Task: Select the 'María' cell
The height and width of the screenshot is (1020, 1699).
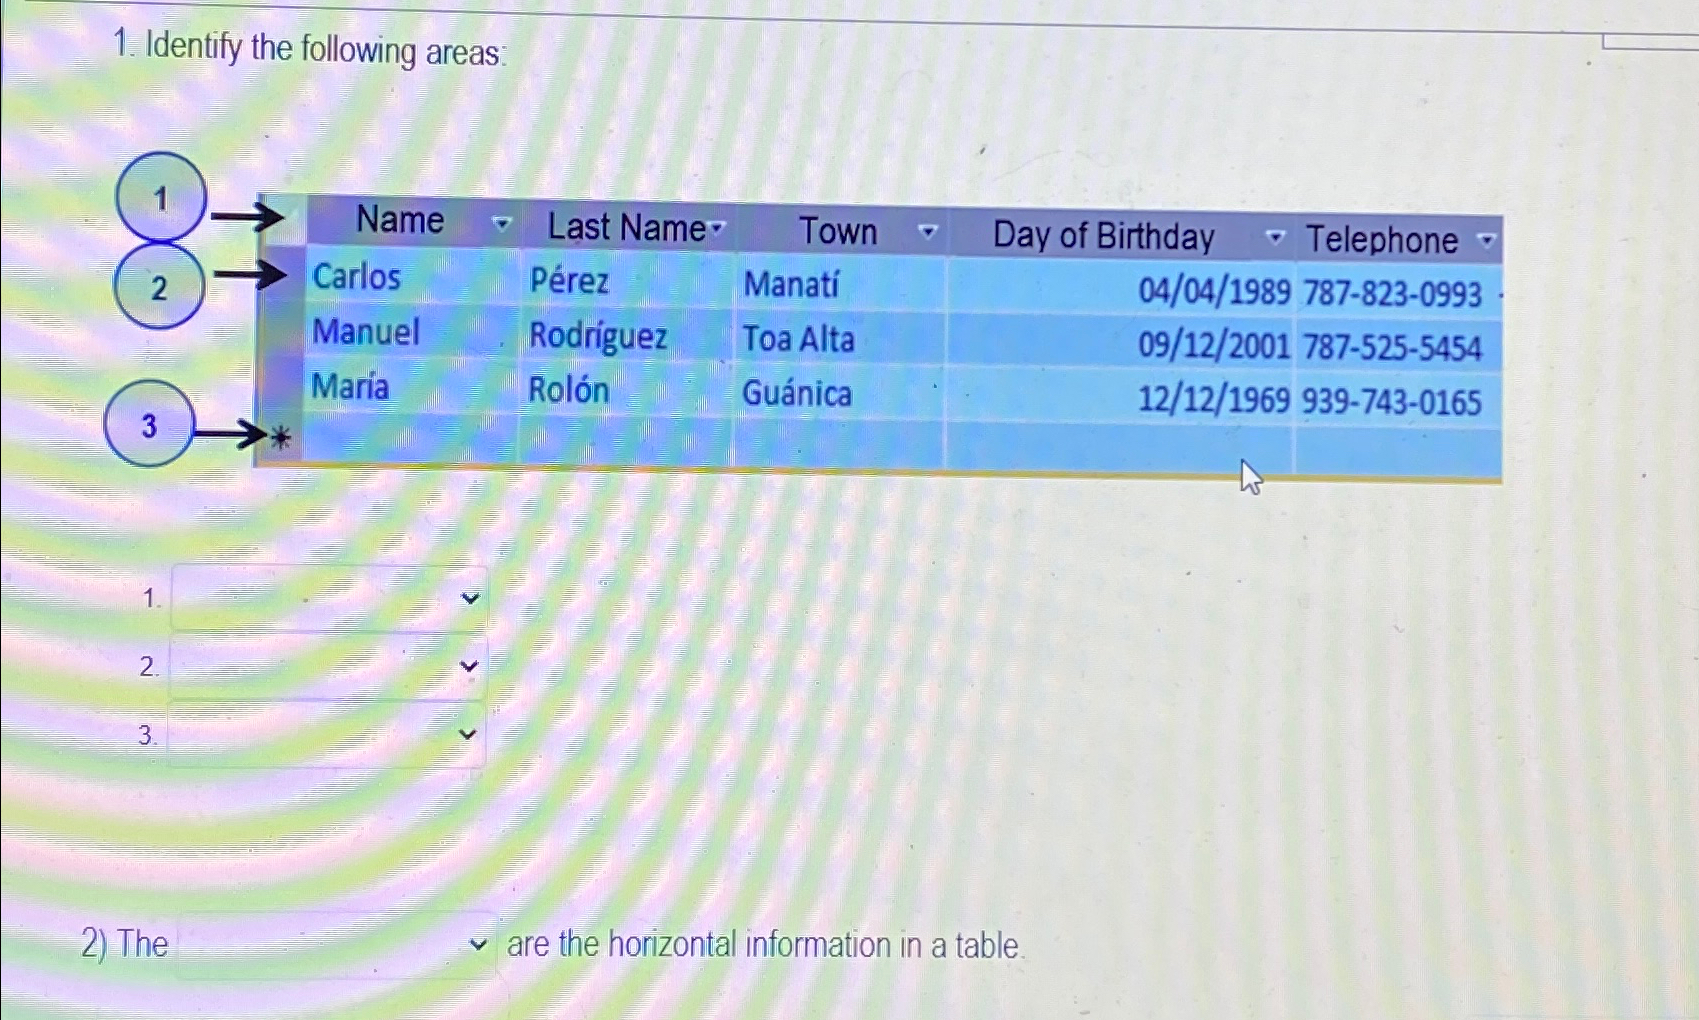Action: click(x=411, y=386)
